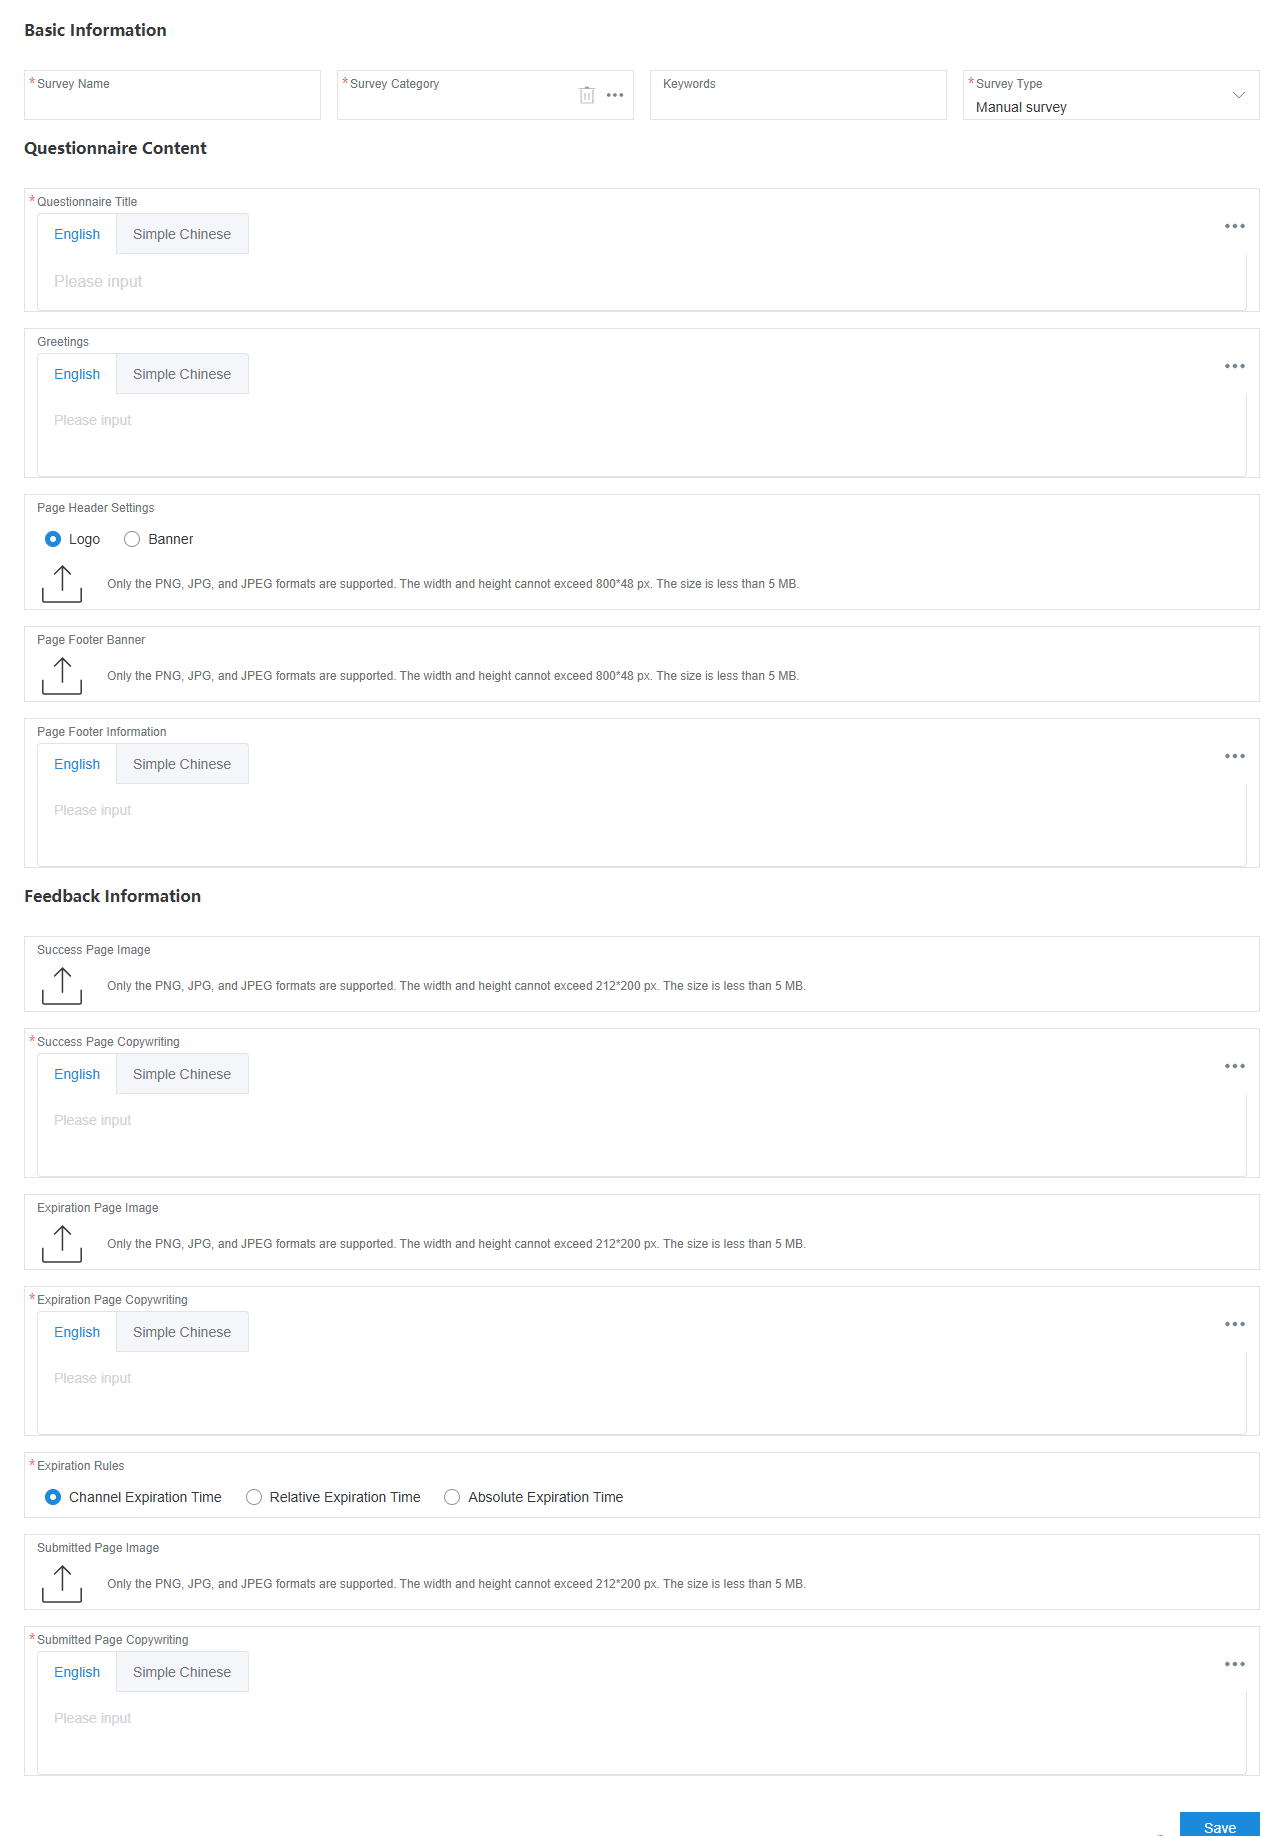Expand the Survey Type dropdown
The height and width of the screenshot is (1836, 1263).
click(1238, 95)
